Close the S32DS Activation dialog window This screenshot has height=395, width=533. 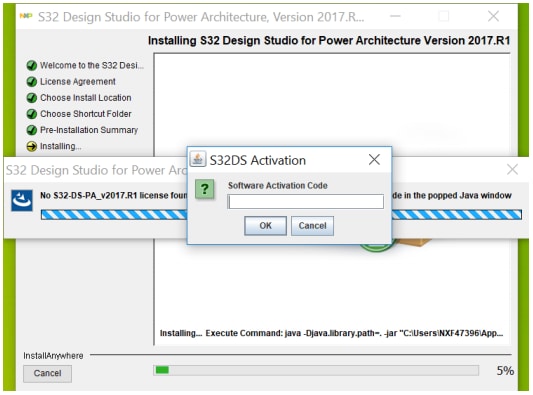pos(374,159)
